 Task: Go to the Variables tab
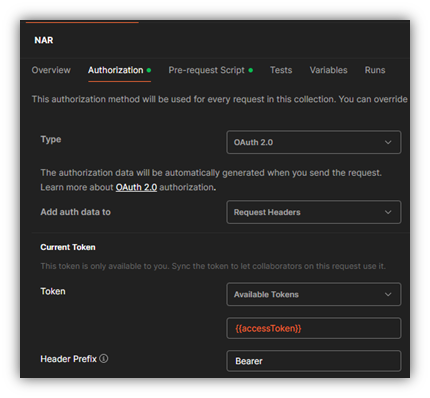[x=328, y=70]
